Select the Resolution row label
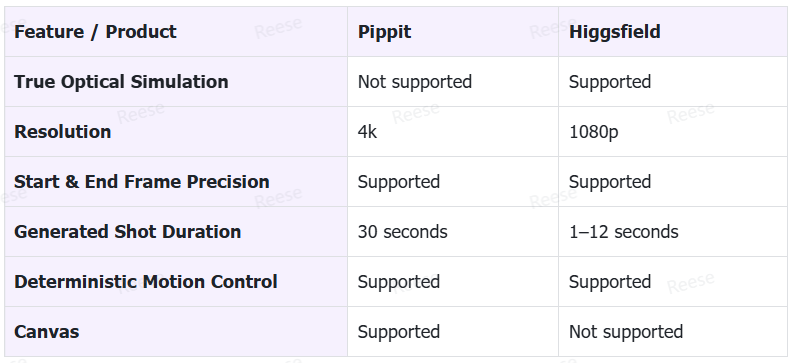The image size is (792, 363). [63, 132]
